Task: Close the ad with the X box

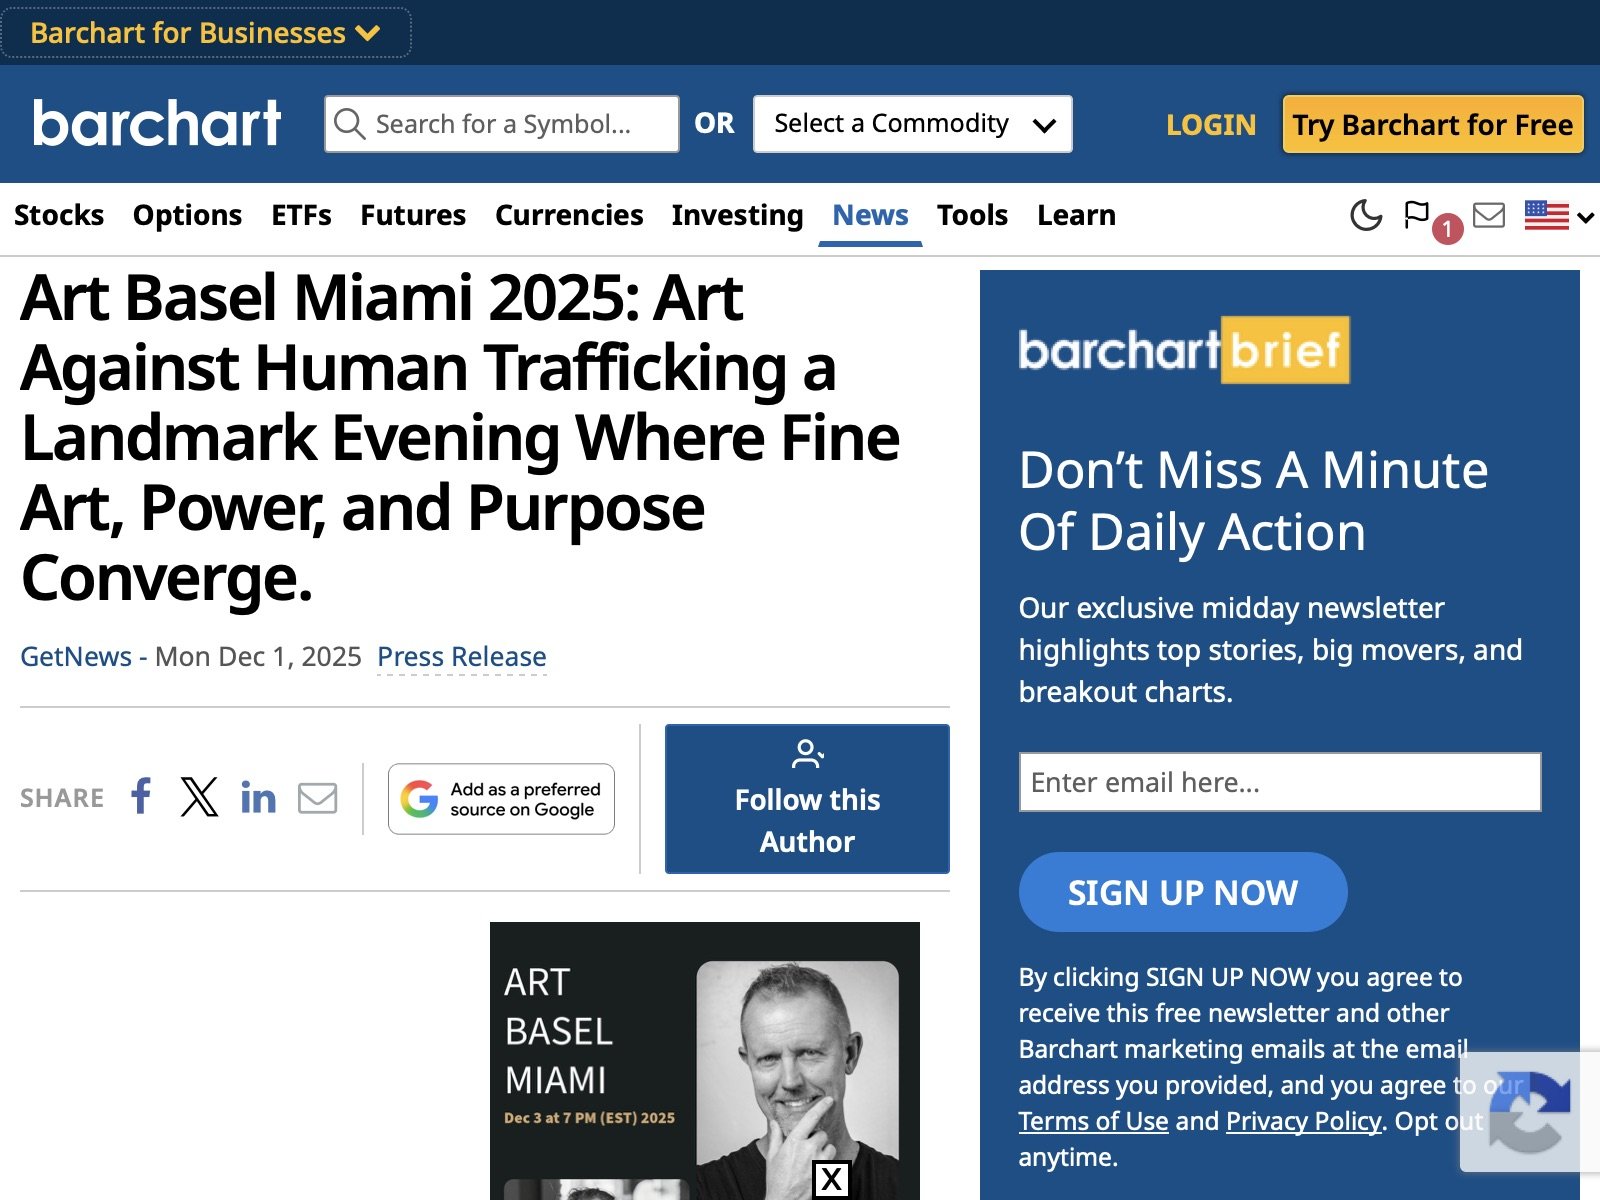Action: 831,1180
